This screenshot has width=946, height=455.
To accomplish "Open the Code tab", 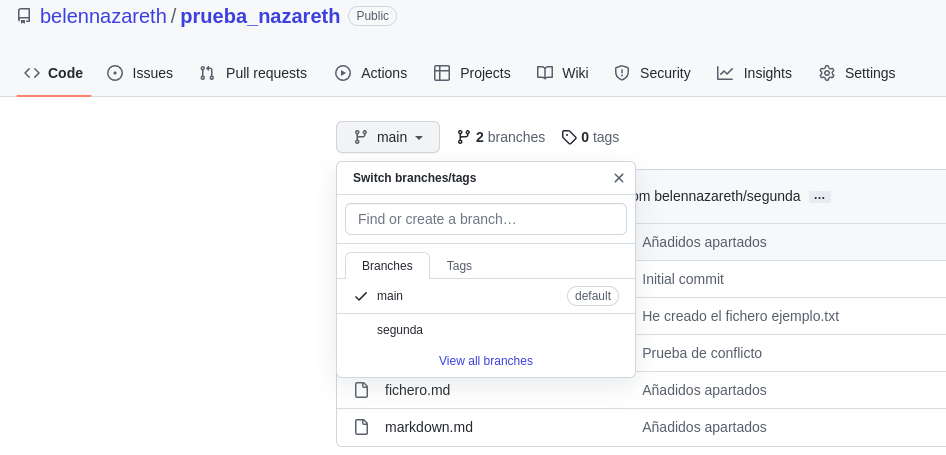I will pyautogui.click(x=54, y=73).
